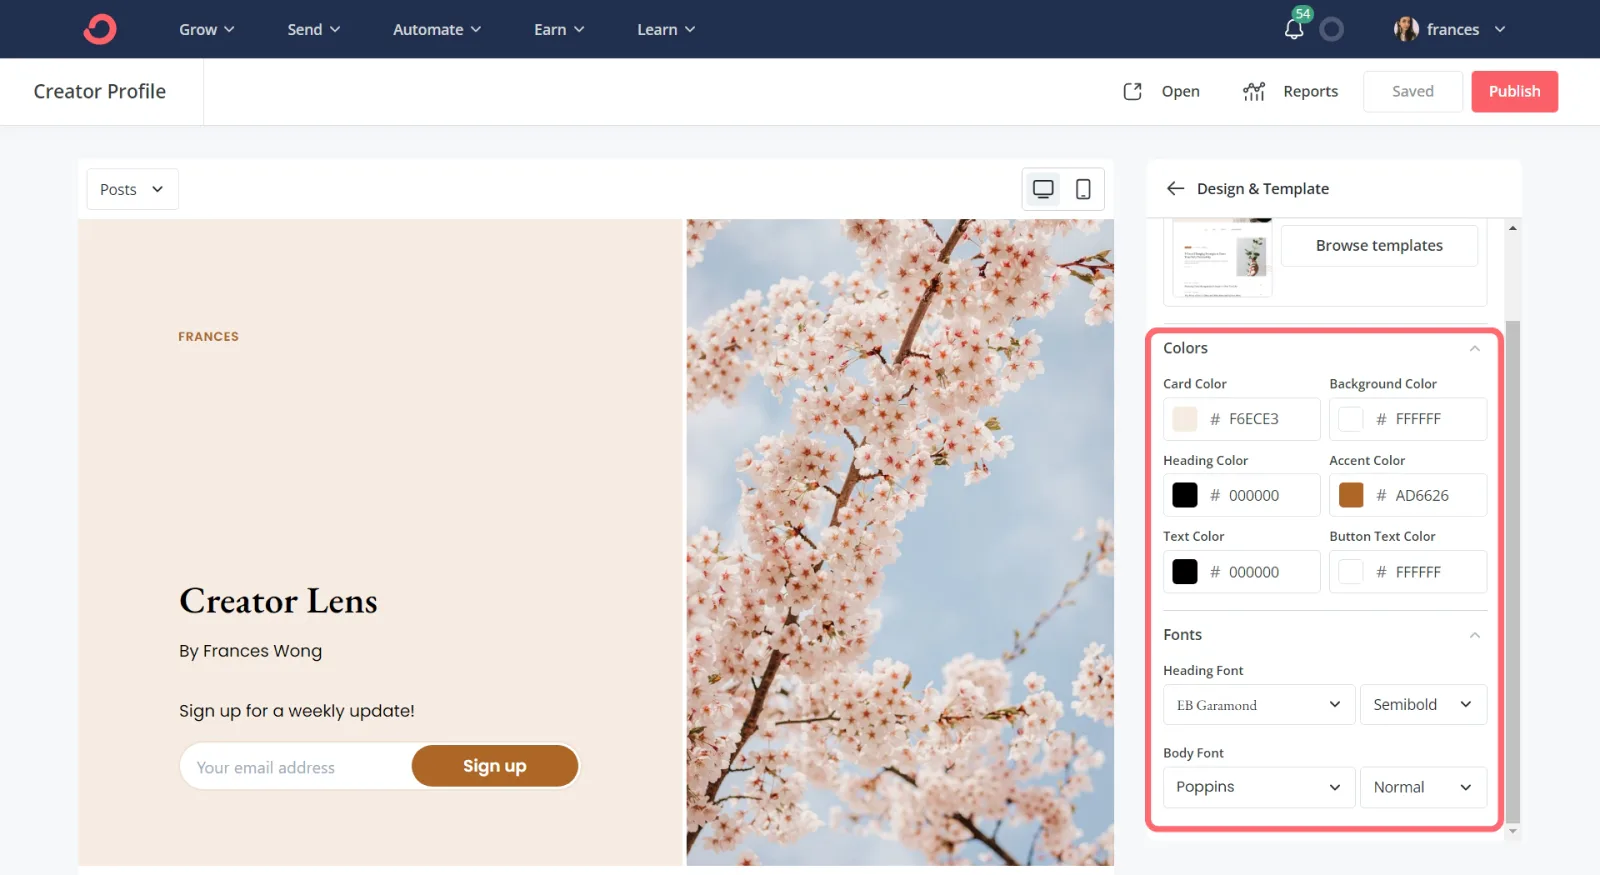Open the notifications bell

tap(1294, 29)
